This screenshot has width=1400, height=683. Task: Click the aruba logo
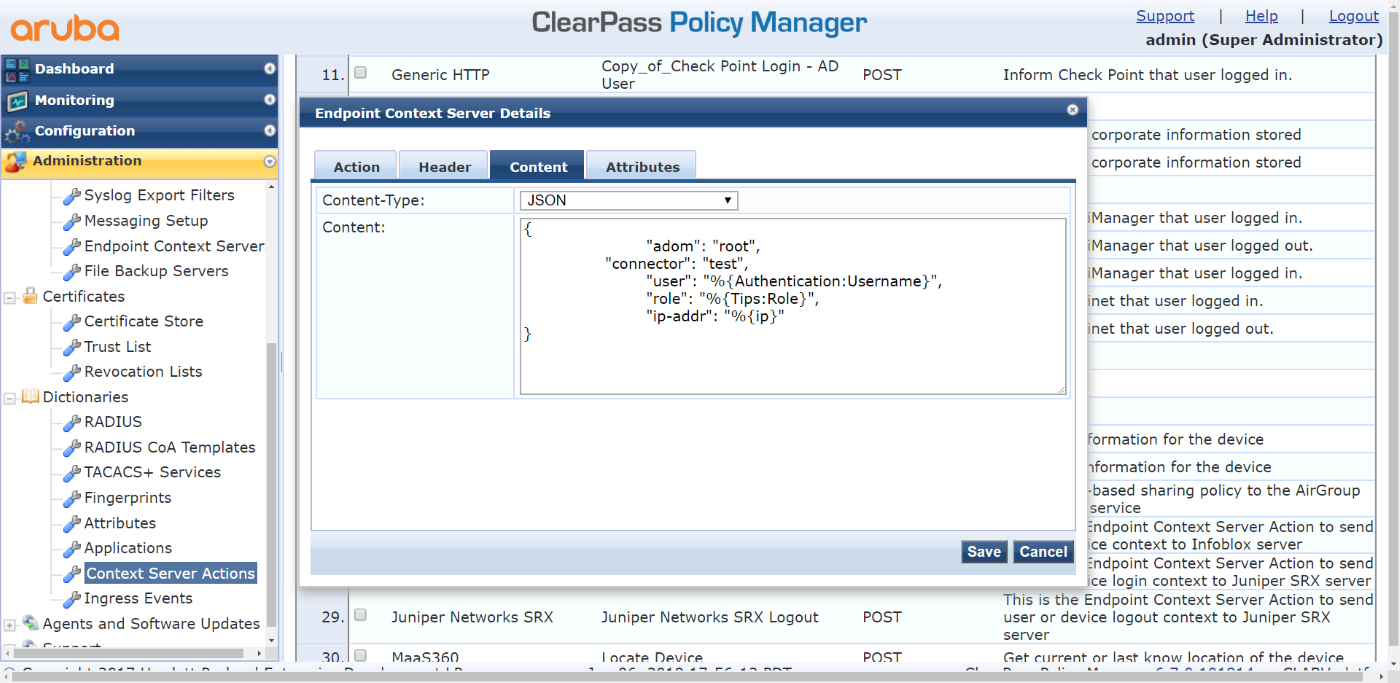point(65,27)
